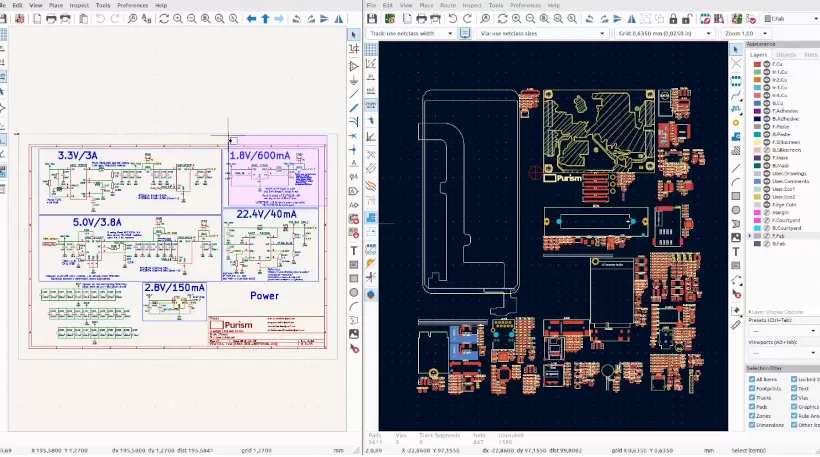The height and width of the screenshot is (457, 820).
Task: Select the Add Image tool in schematic editor
Action: coord(354,334)
